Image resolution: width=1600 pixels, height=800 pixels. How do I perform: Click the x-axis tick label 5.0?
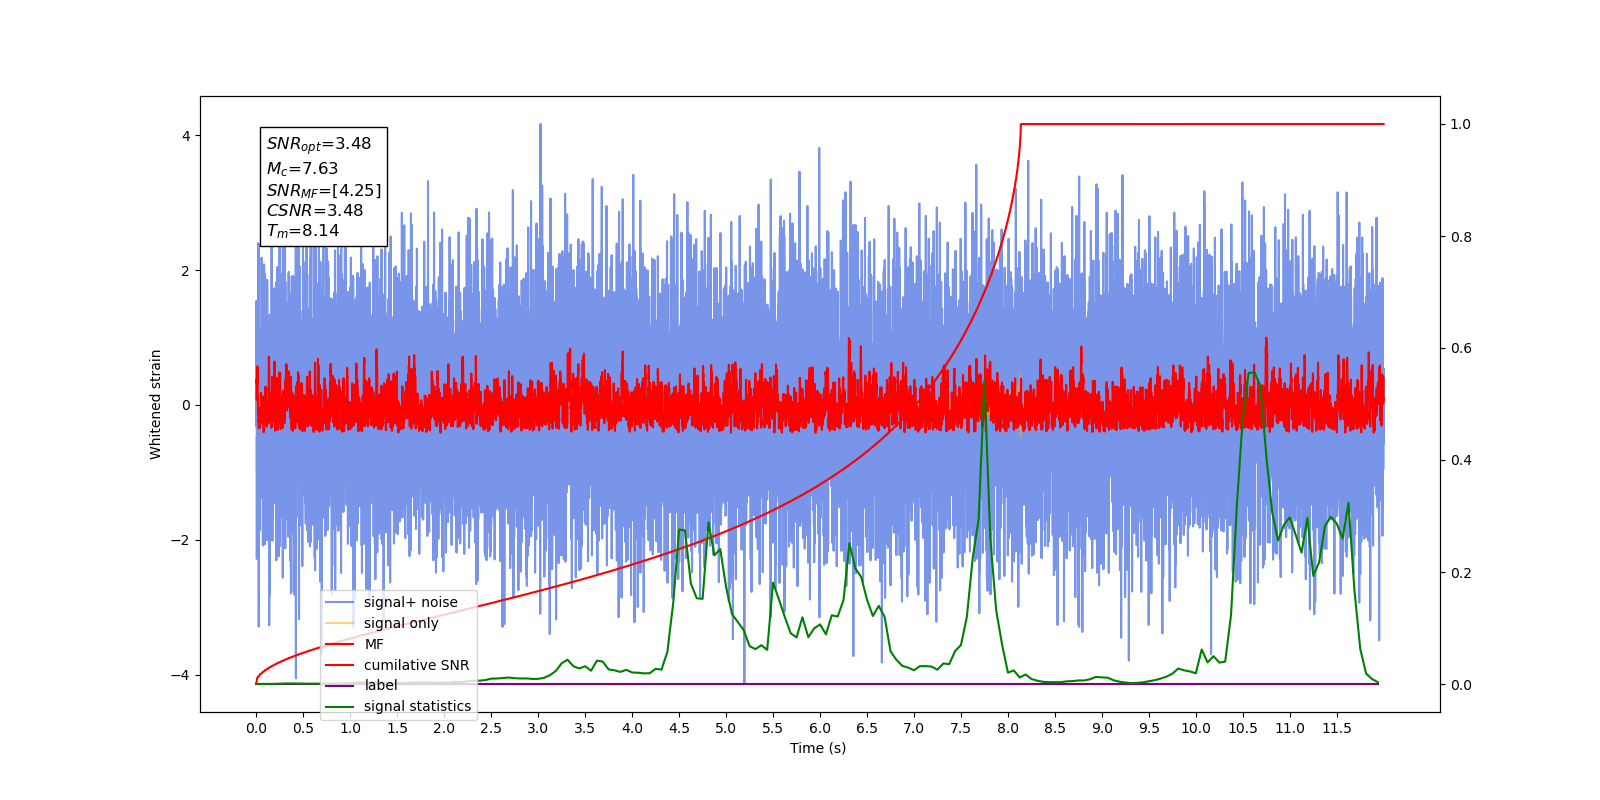click(726, 728)
